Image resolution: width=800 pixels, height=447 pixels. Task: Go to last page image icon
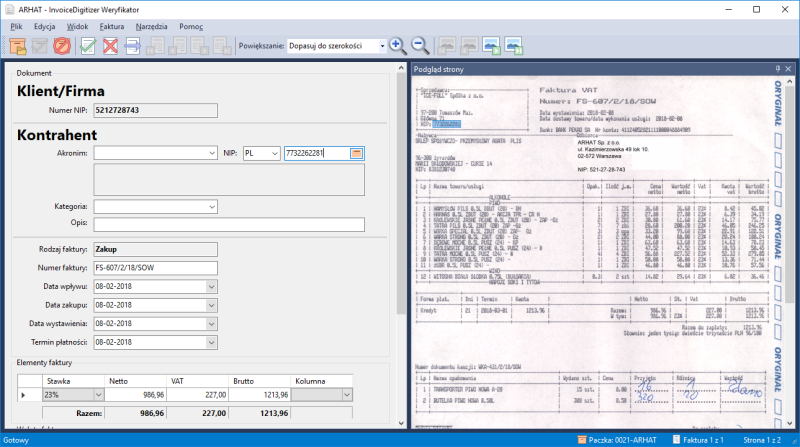pos(514,46)
